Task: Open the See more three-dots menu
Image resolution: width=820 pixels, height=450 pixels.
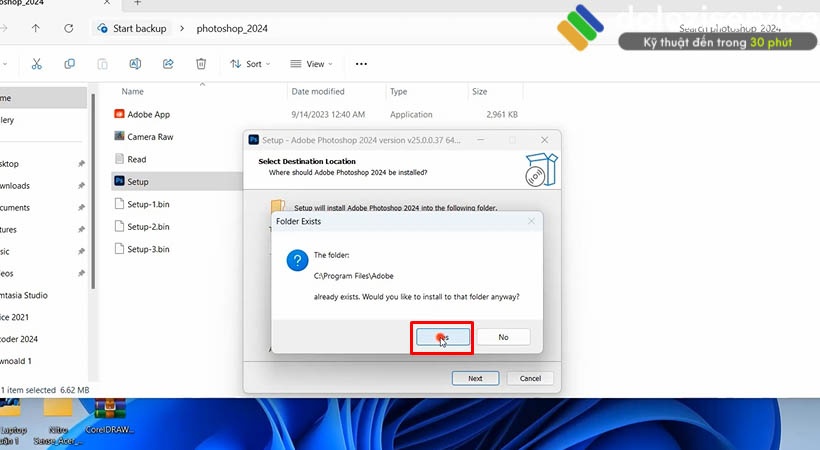Action: click(361, 64)
